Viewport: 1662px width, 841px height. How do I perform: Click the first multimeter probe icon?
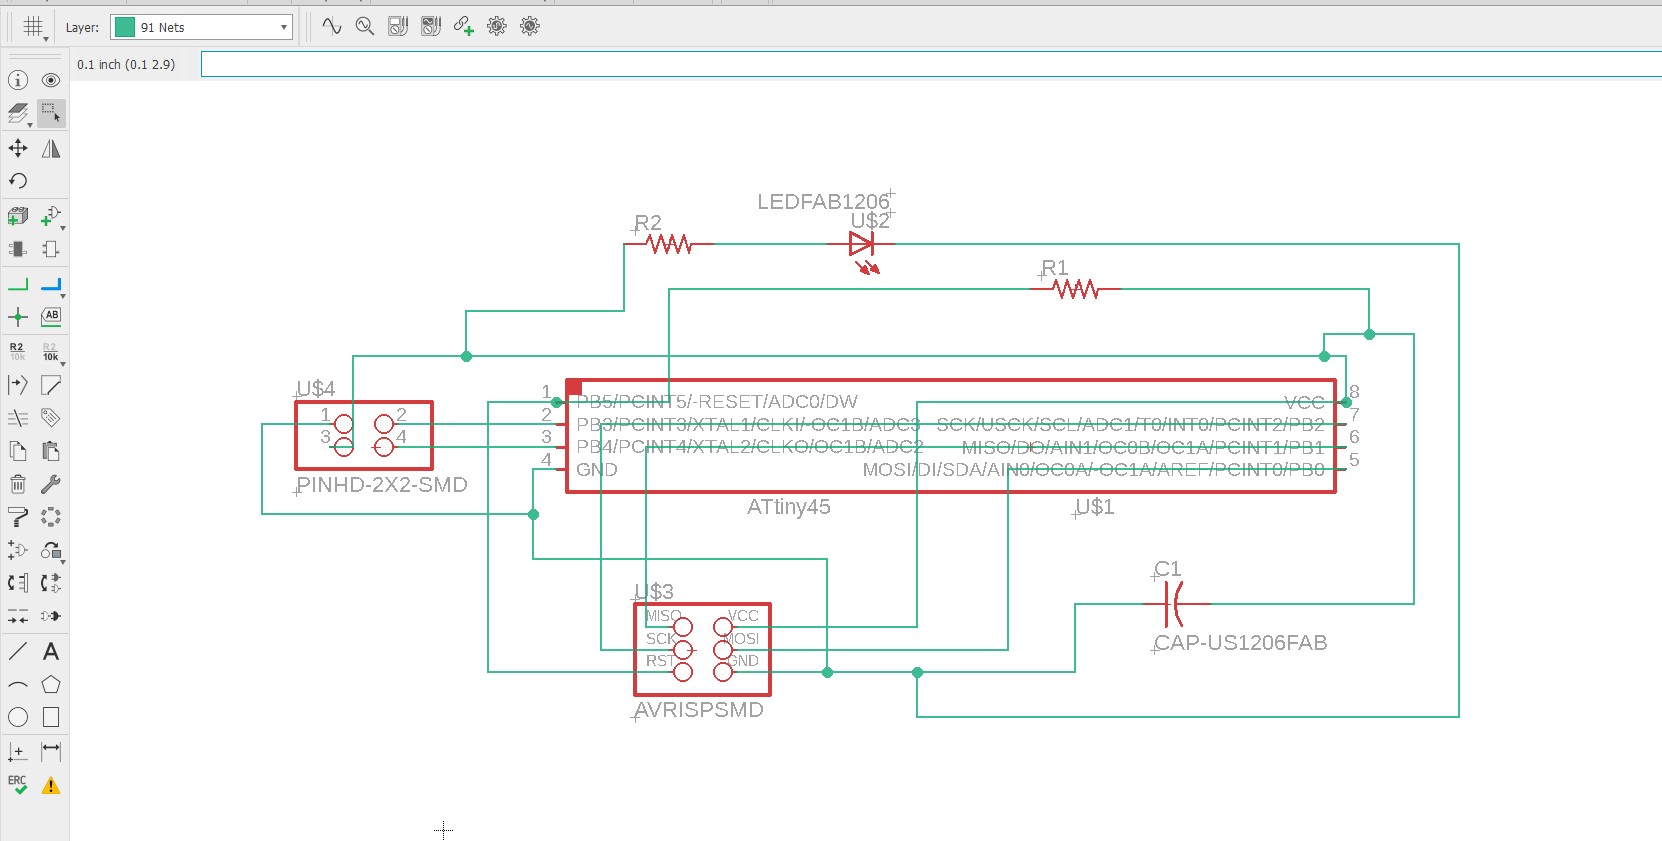click(398, 27)
